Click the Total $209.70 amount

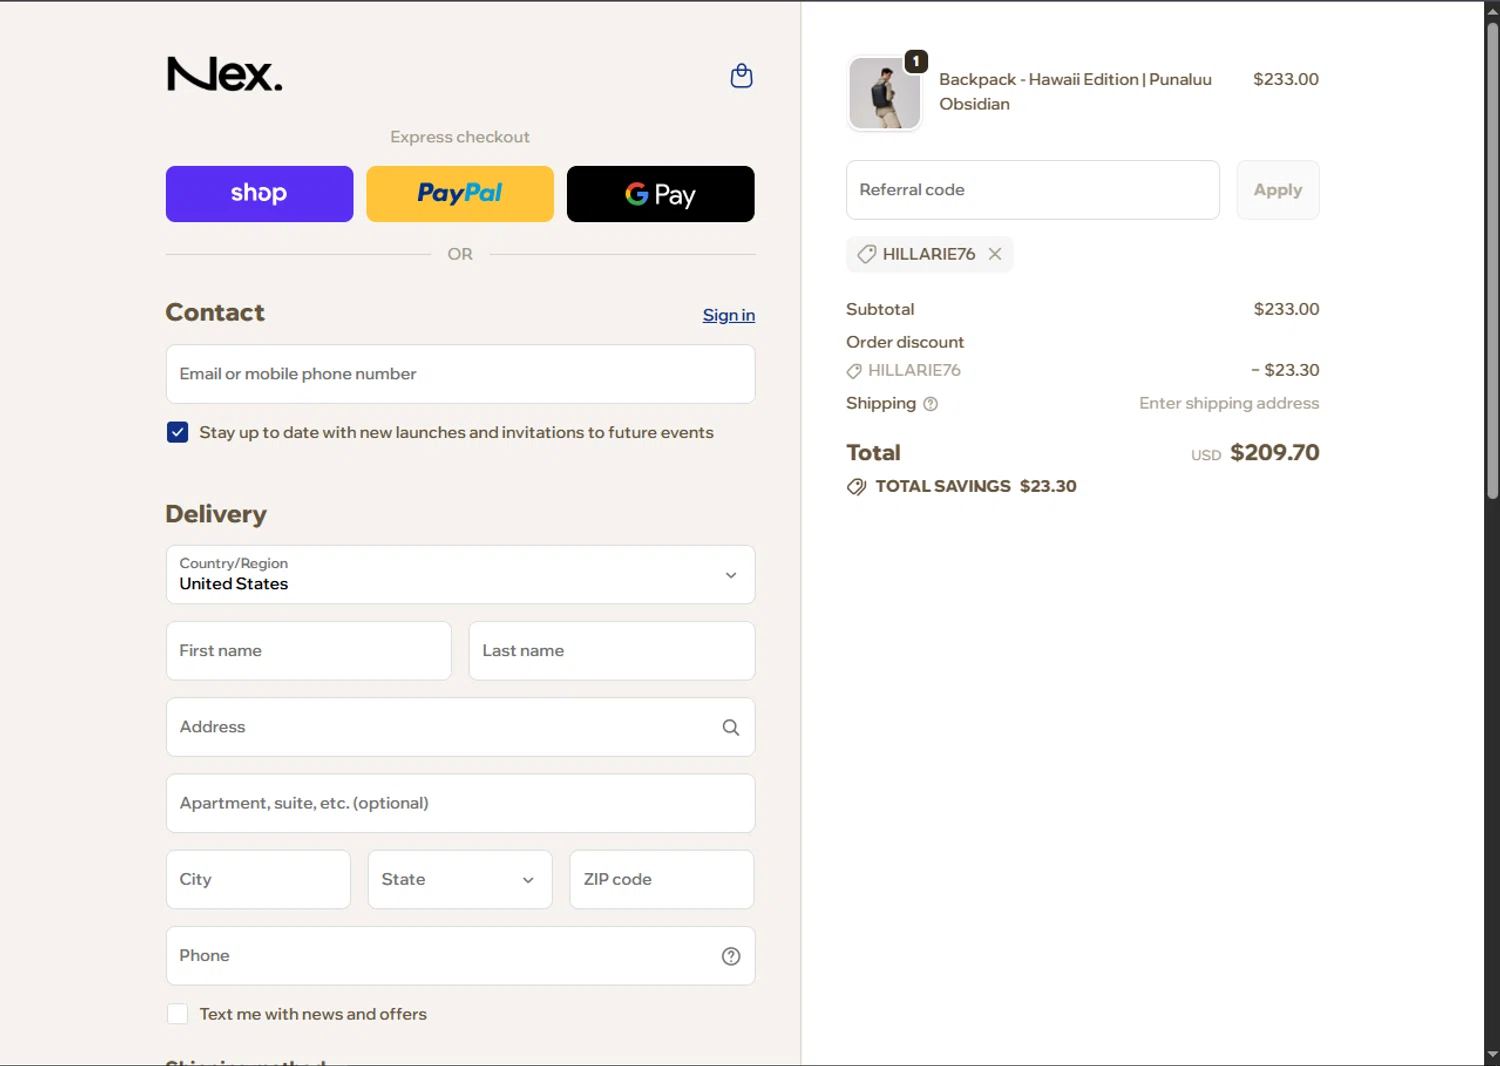coord(1274,453)
